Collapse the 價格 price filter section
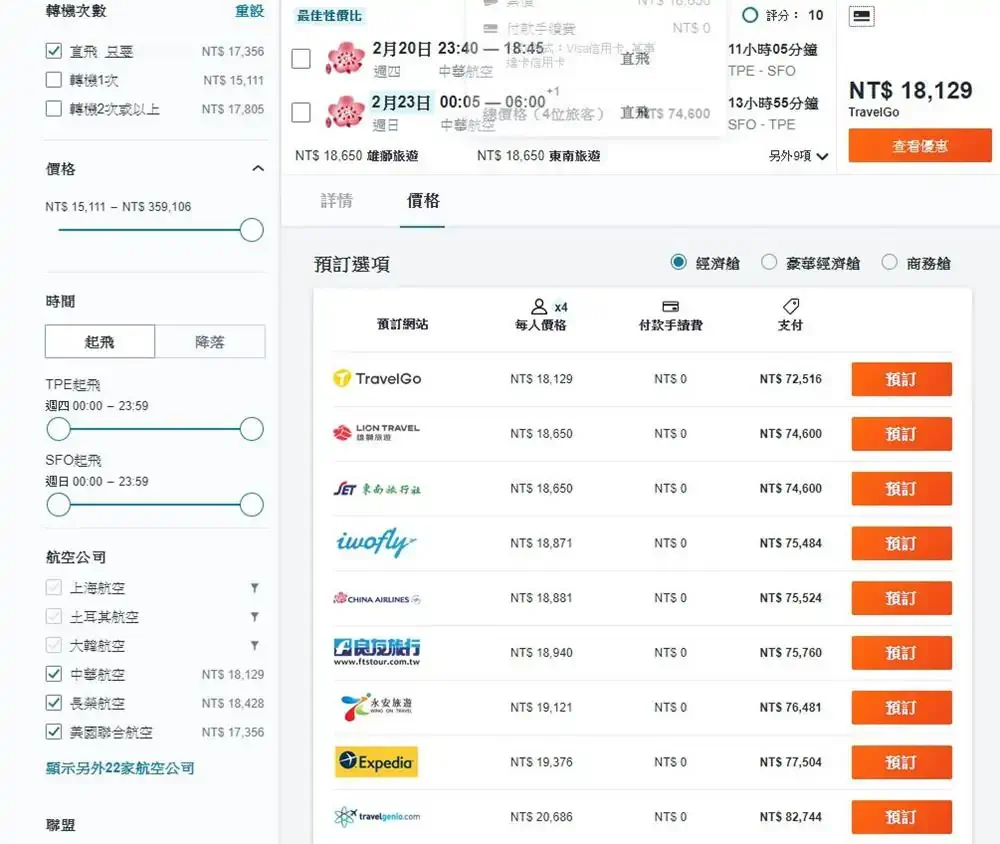 coord(258,168)
